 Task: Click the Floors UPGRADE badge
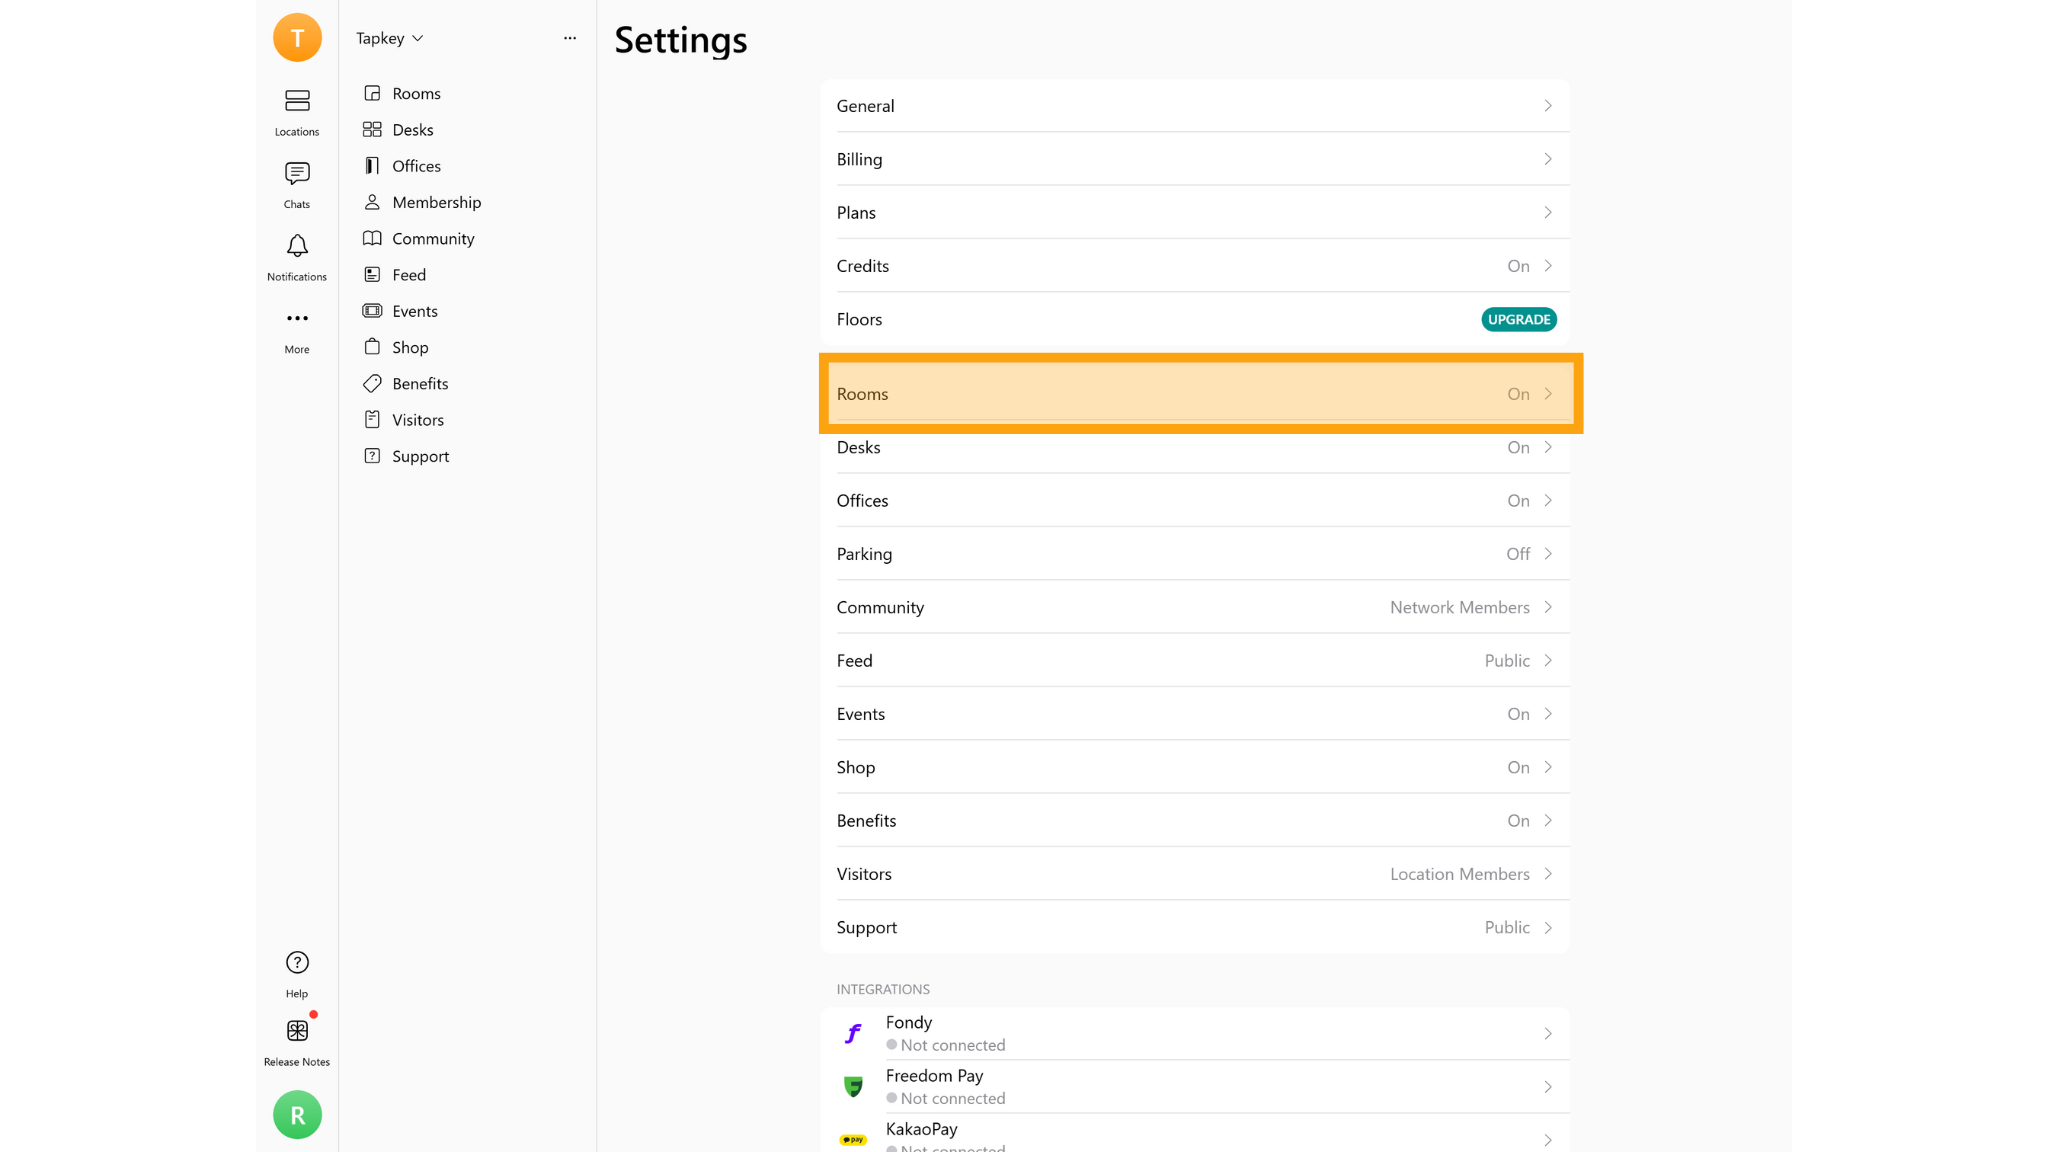(1519, 320)
